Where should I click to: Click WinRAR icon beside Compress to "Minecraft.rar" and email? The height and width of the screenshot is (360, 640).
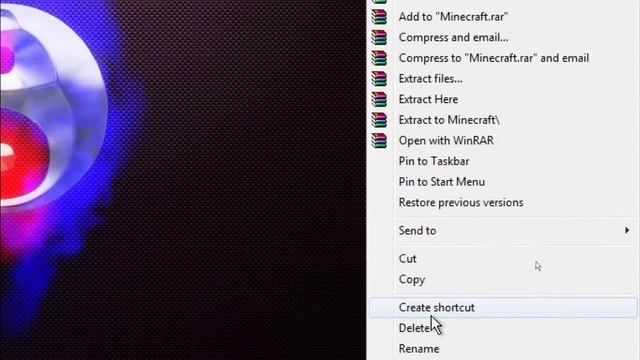(379, 58)
